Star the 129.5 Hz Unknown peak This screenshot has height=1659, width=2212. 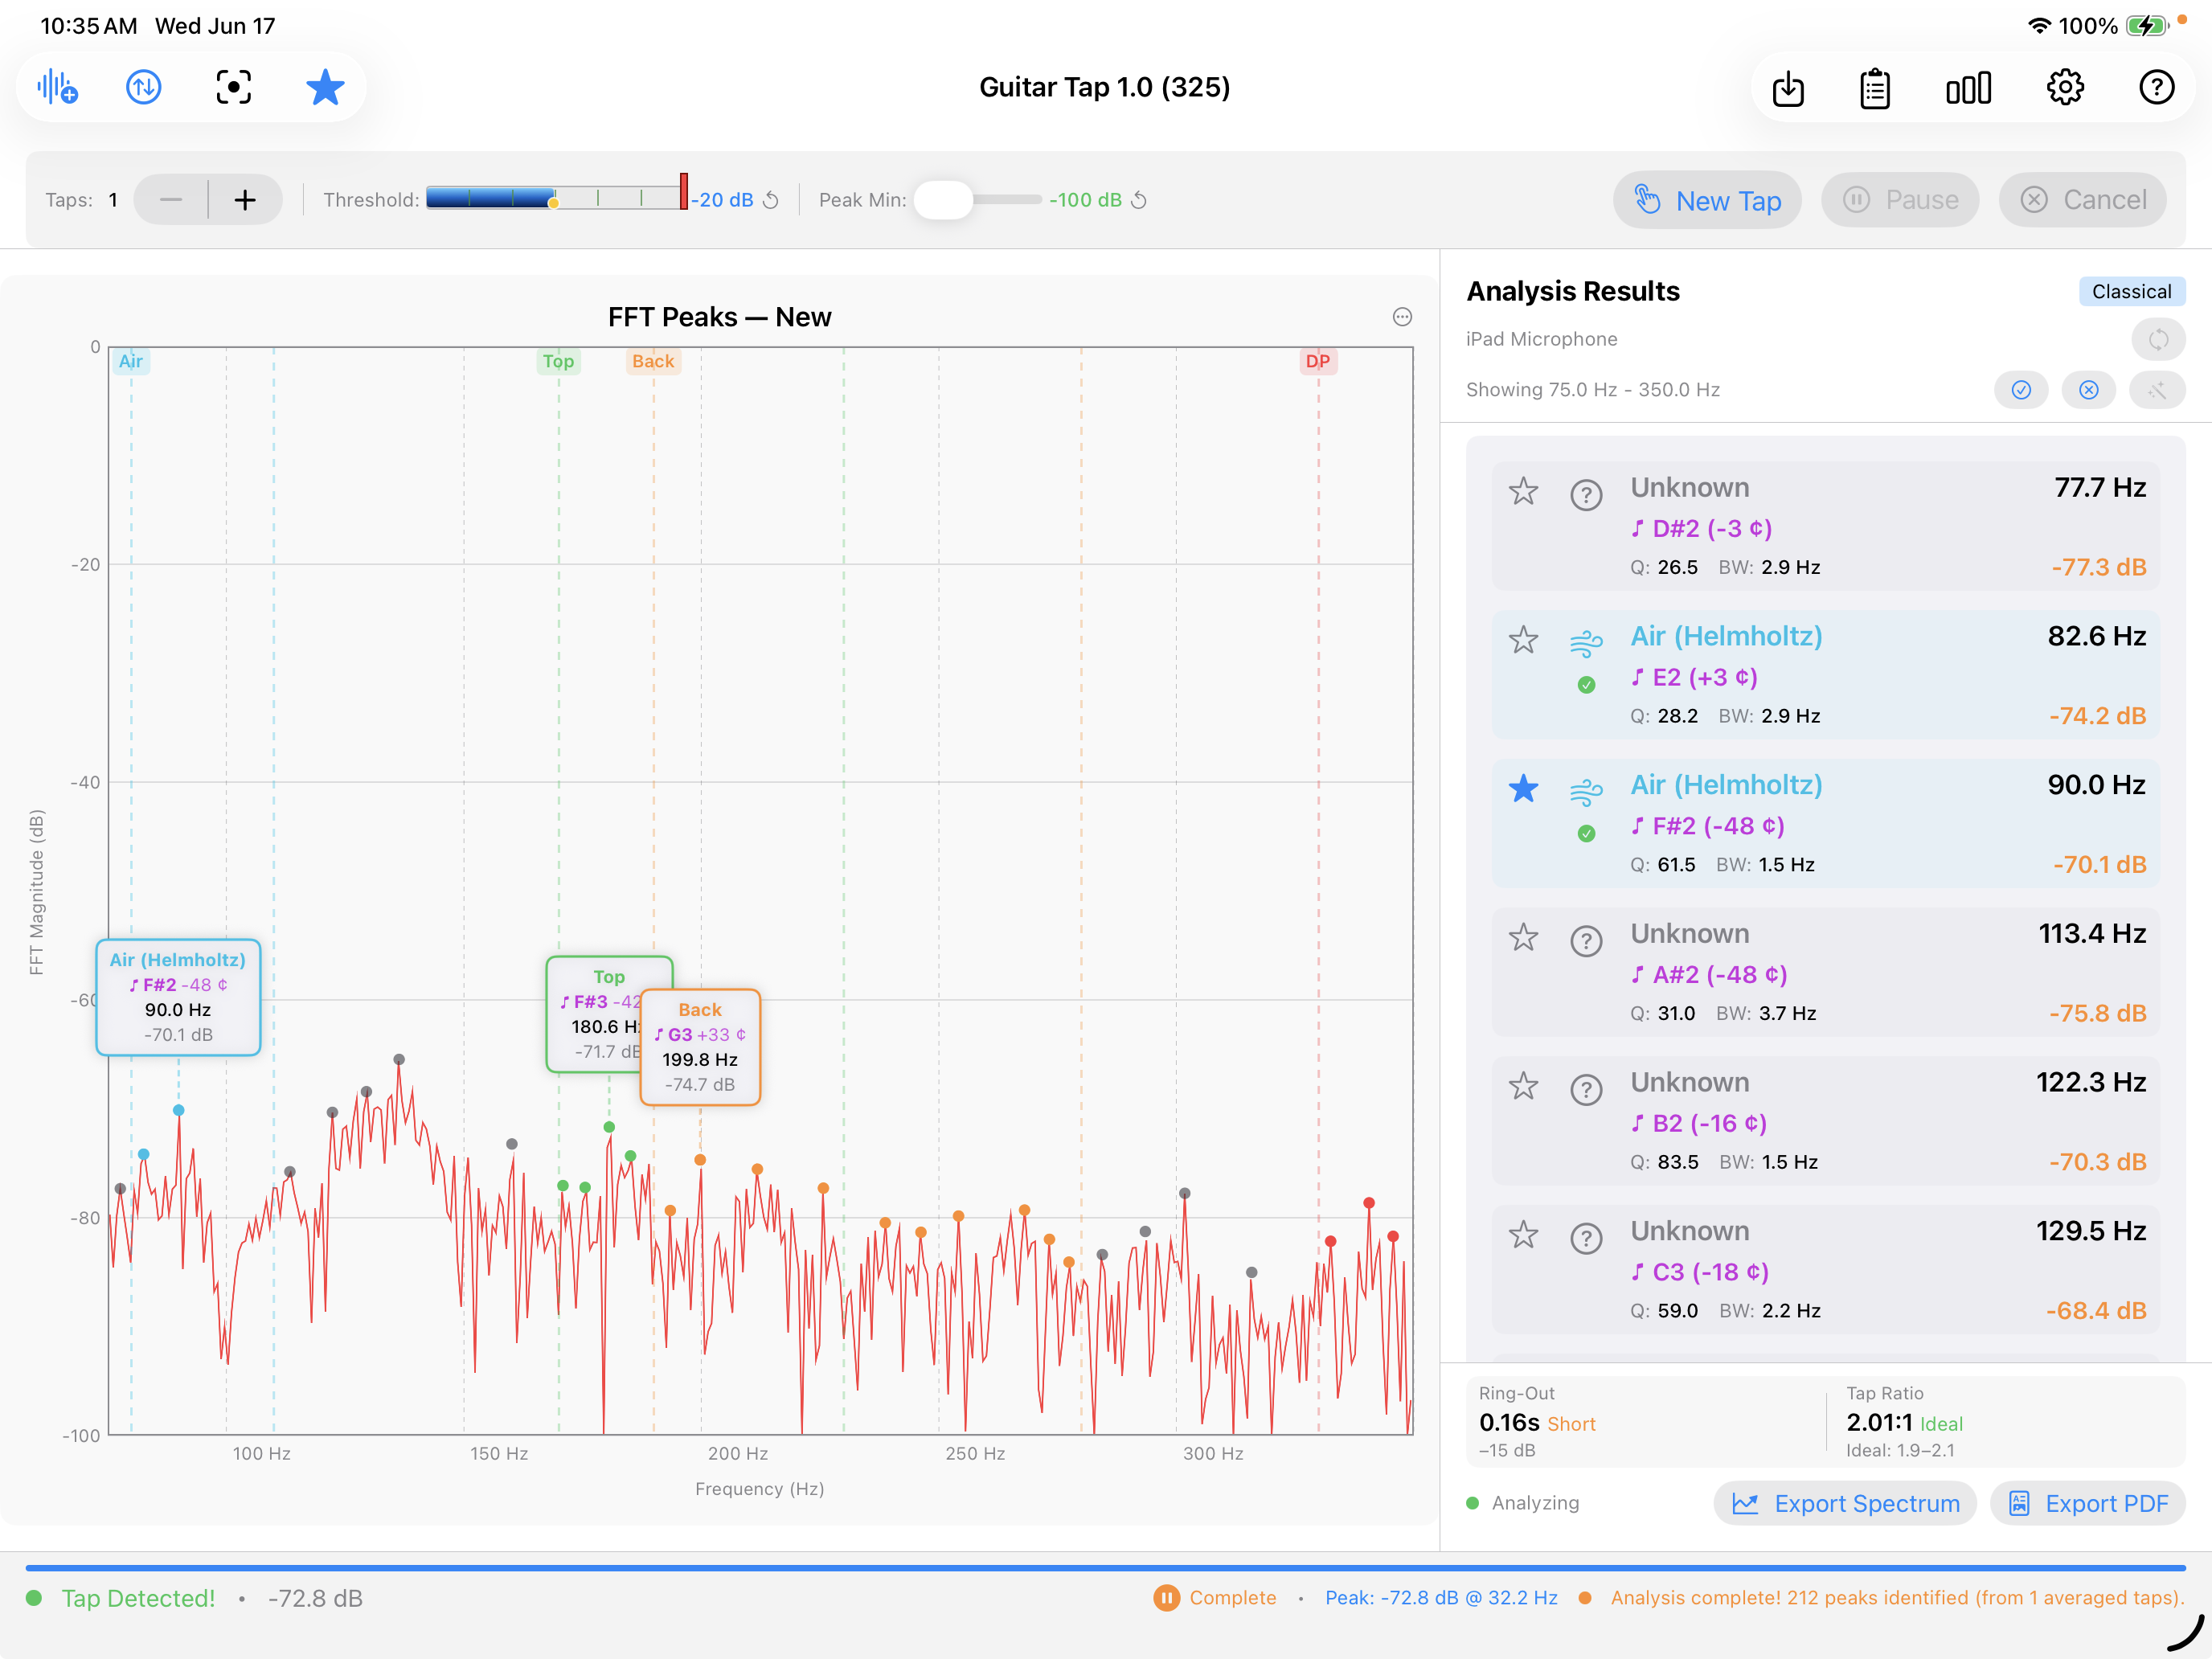(x=1523, y=1235)
